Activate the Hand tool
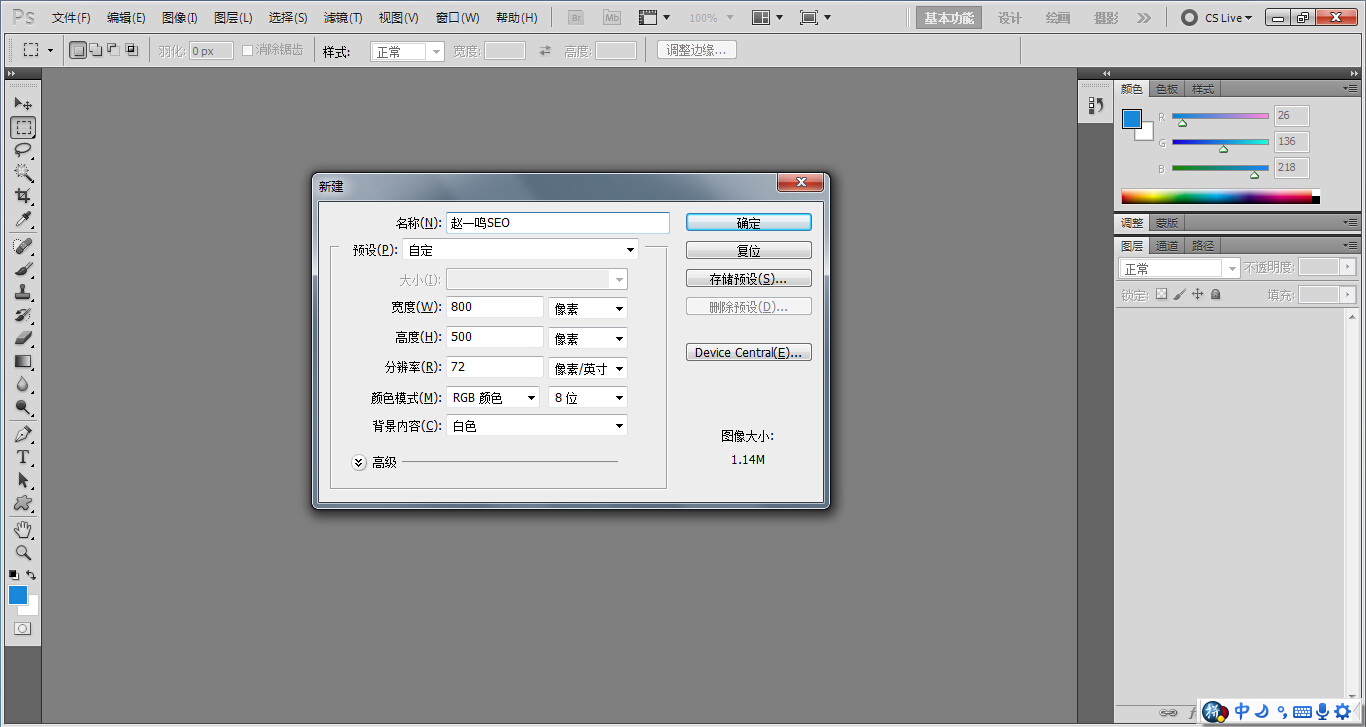1366x727 pixels. click(23, 530)
